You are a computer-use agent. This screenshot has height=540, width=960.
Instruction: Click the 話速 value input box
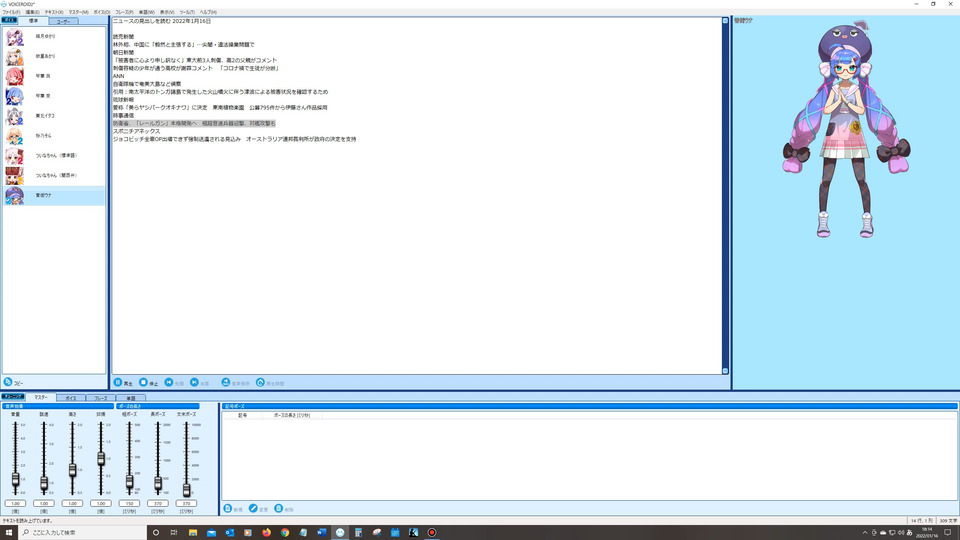coord(44,503)
